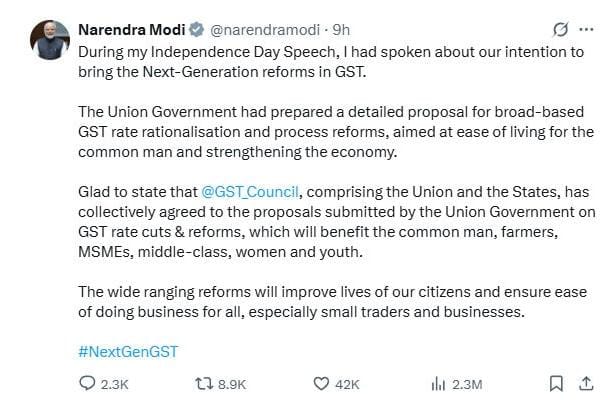This screenshot has height=400, width=615.
Task: Like the tweet with the heart icon
Action: (321, 383)
